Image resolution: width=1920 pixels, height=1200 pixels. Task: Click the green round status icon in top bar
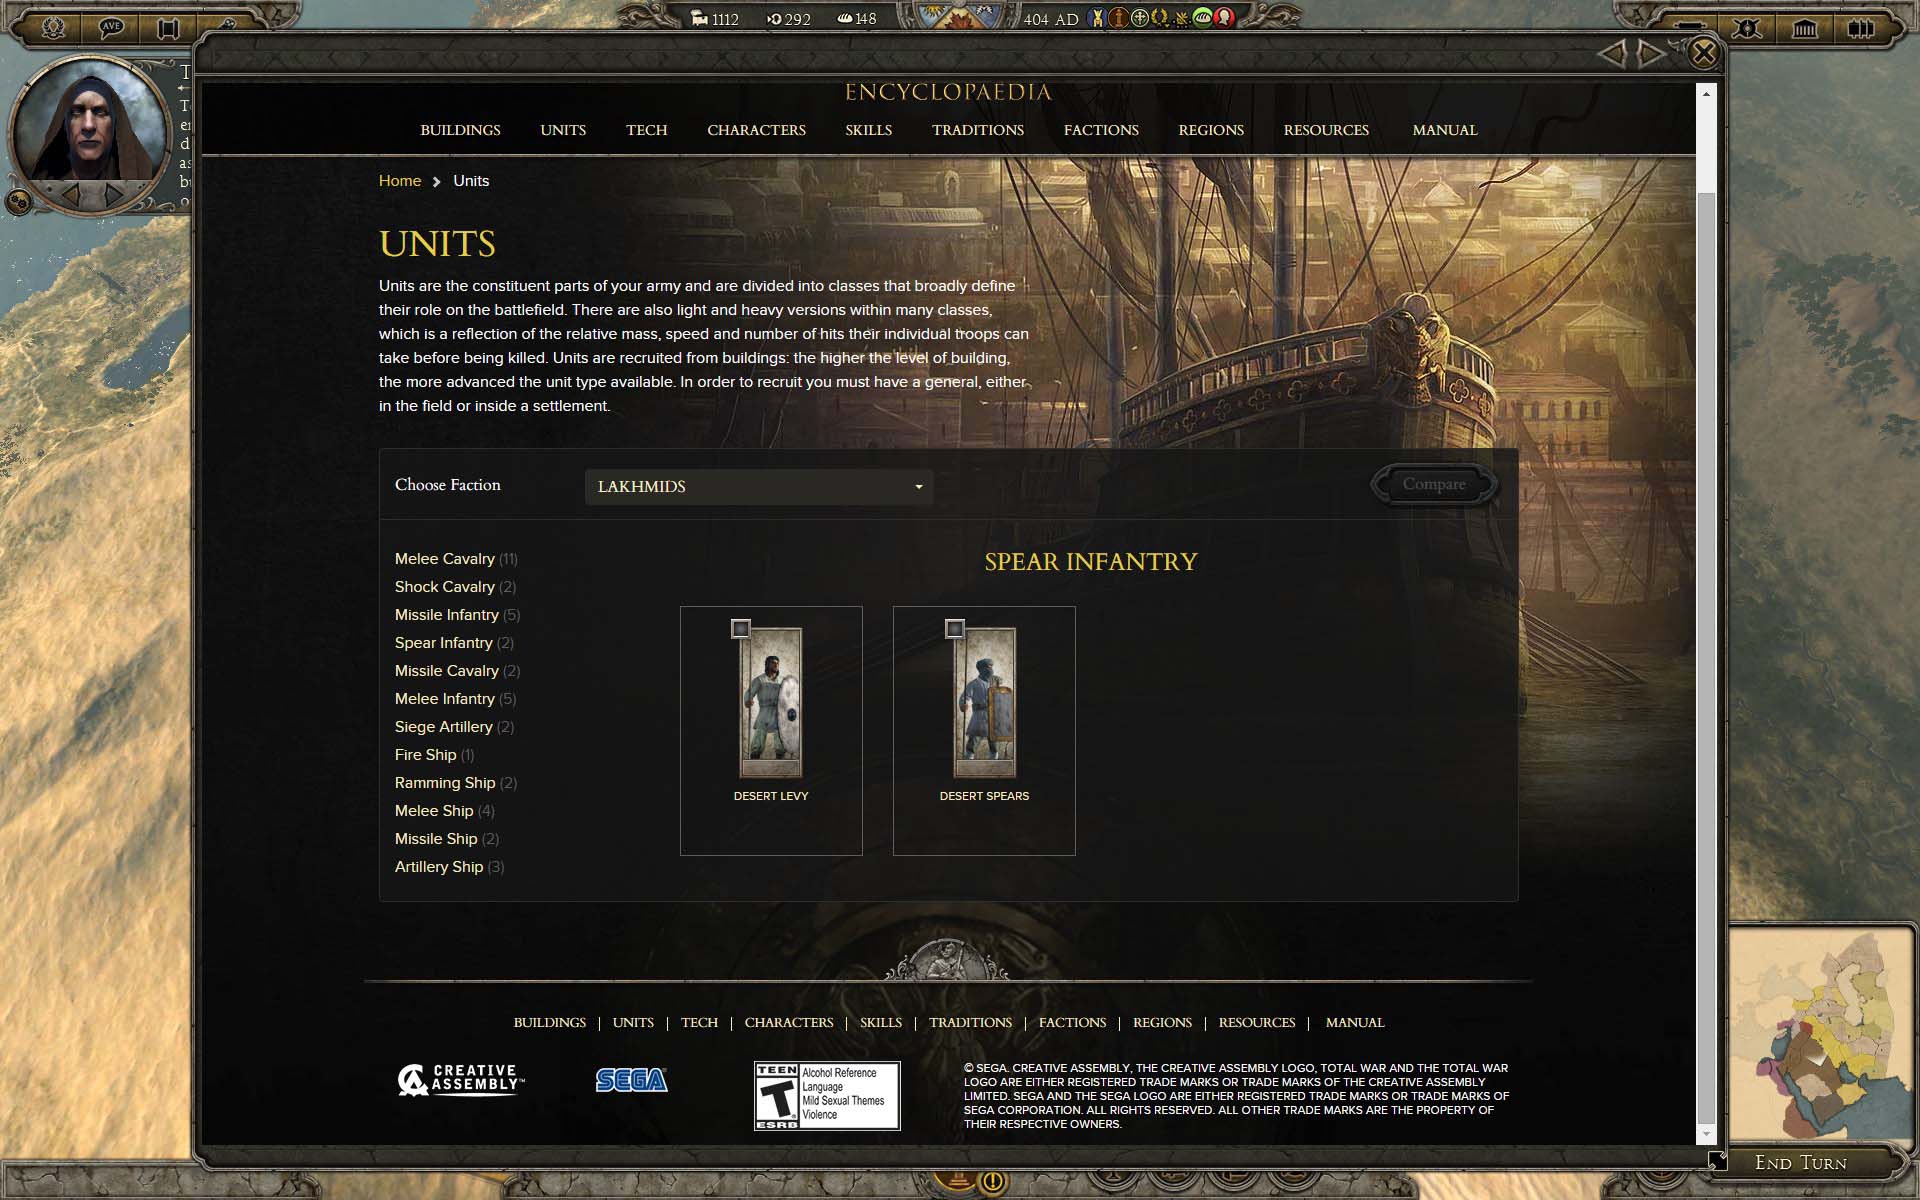click(x=1203, y=17)
